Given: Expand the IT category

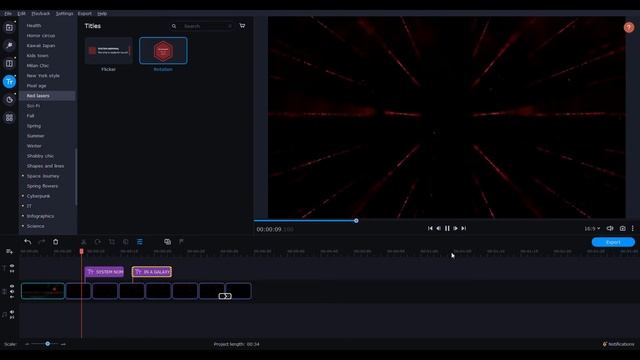Looking at the screenshot, I should 23,206.
